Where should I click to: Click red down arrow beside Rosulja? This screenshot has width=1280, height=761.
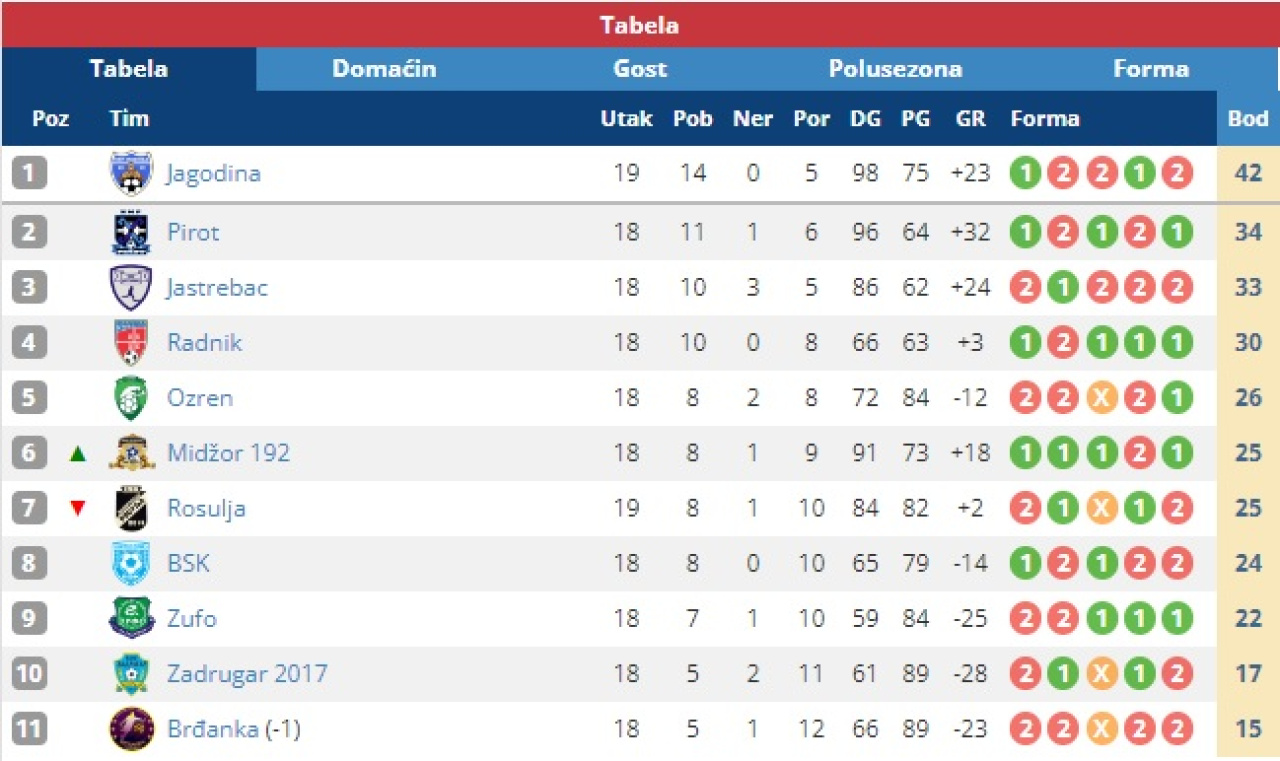(78, 508)
